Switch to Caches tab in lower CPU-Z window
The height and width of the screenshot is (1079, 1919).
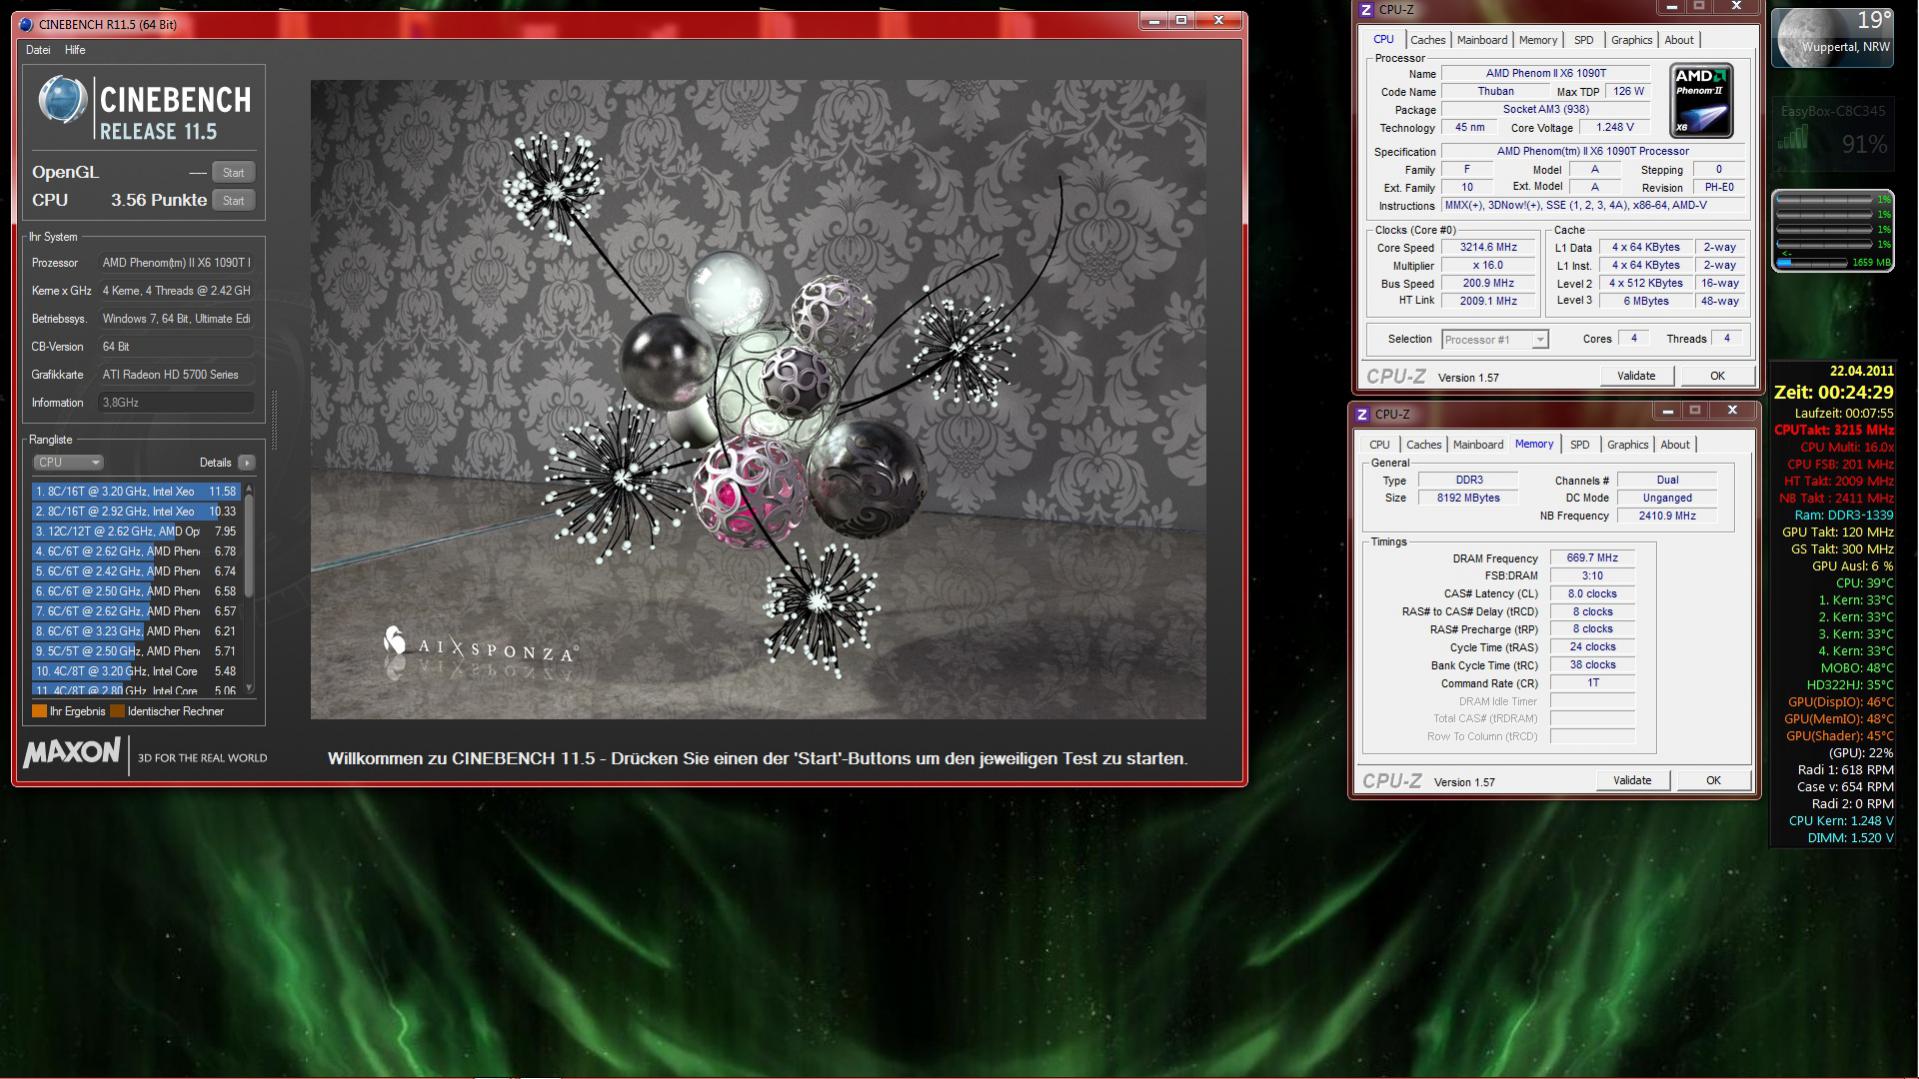pos(1423,445)
